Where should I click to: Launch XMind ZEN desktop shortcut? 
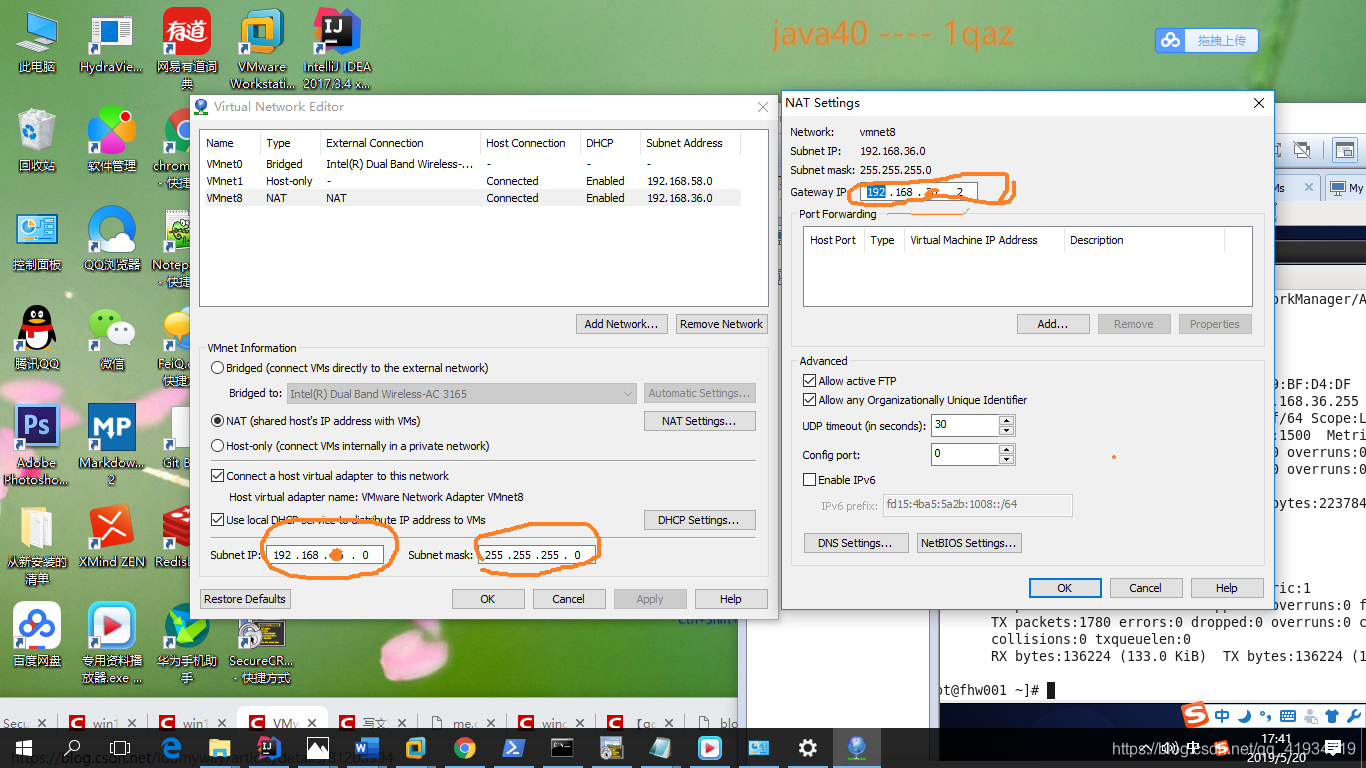tap(111, 536)
